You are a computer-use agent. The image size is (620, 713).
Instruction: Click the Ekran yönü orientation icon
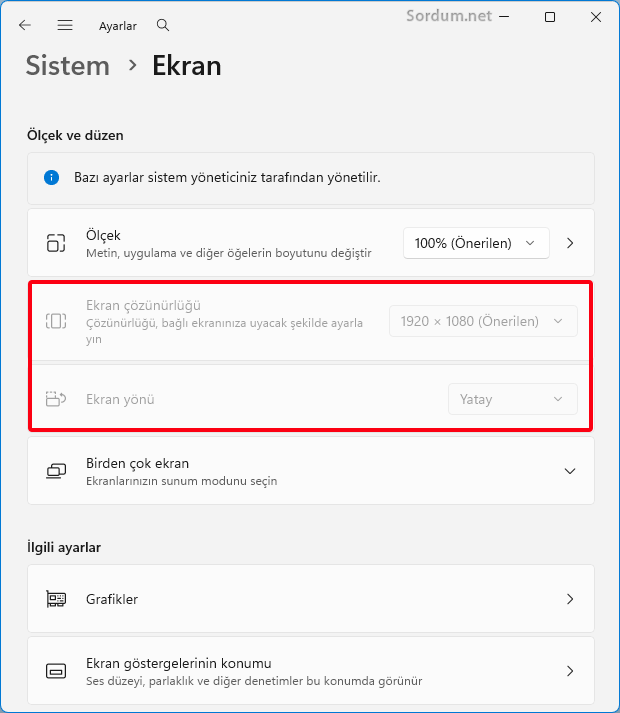(56, 399)
